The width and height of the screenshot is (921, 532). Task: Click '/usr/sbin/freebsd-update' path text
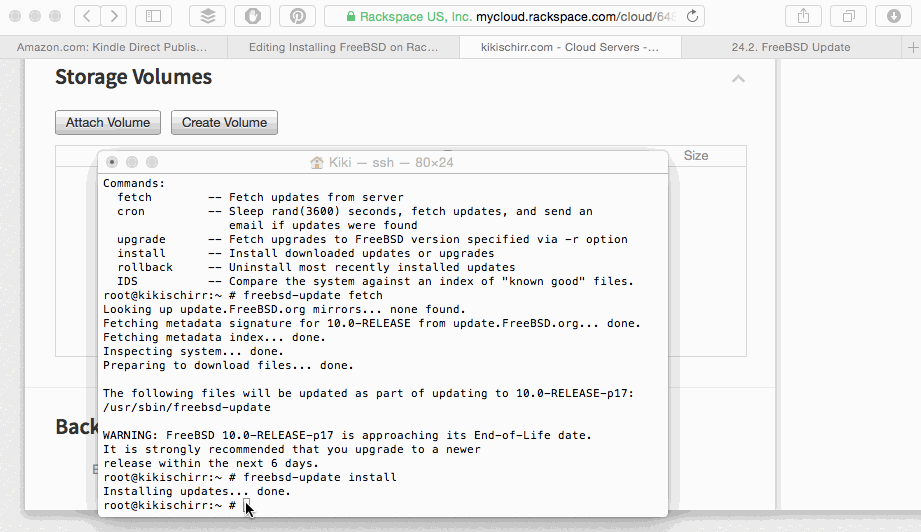click(187, 408)
